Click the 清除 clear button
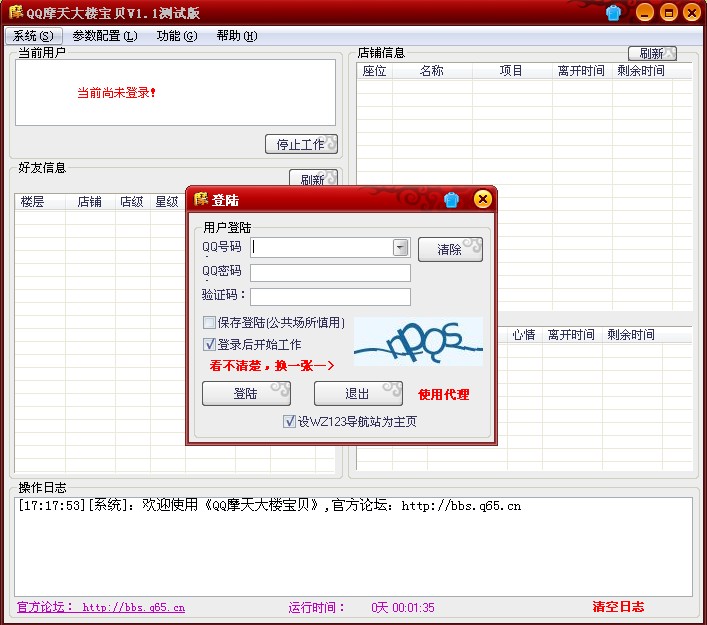Image resolution: width=707 pixels, height=625 pixels. pyautogui.click(x=450, y=249)
